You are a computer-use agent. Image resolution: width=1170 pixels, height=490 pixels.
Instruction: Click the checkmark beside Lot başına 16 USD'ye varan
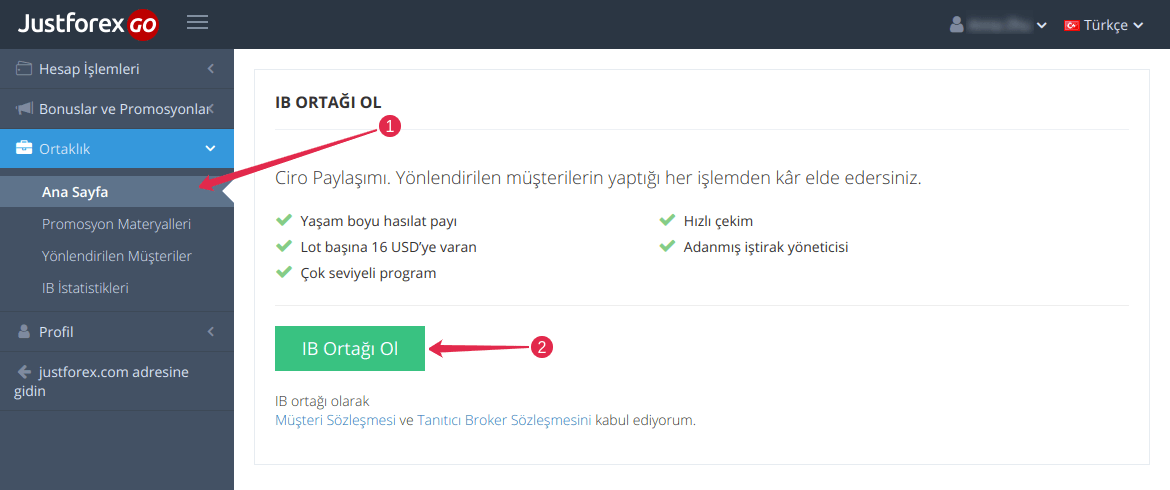pos(284,246)
